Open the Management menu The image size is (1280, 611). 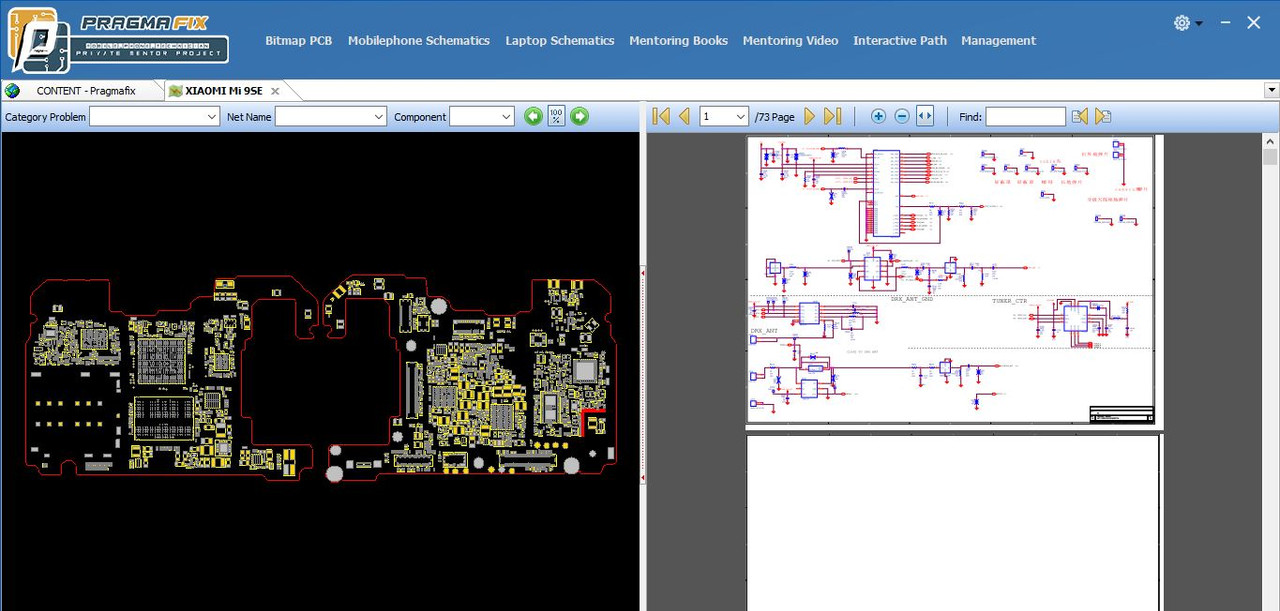(998, 41)
